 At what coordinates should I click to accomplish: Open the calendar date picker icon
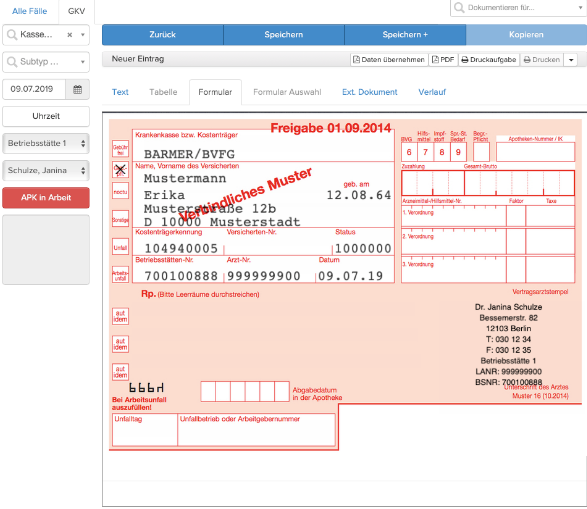pyautogui.click(x=77, y=89)
